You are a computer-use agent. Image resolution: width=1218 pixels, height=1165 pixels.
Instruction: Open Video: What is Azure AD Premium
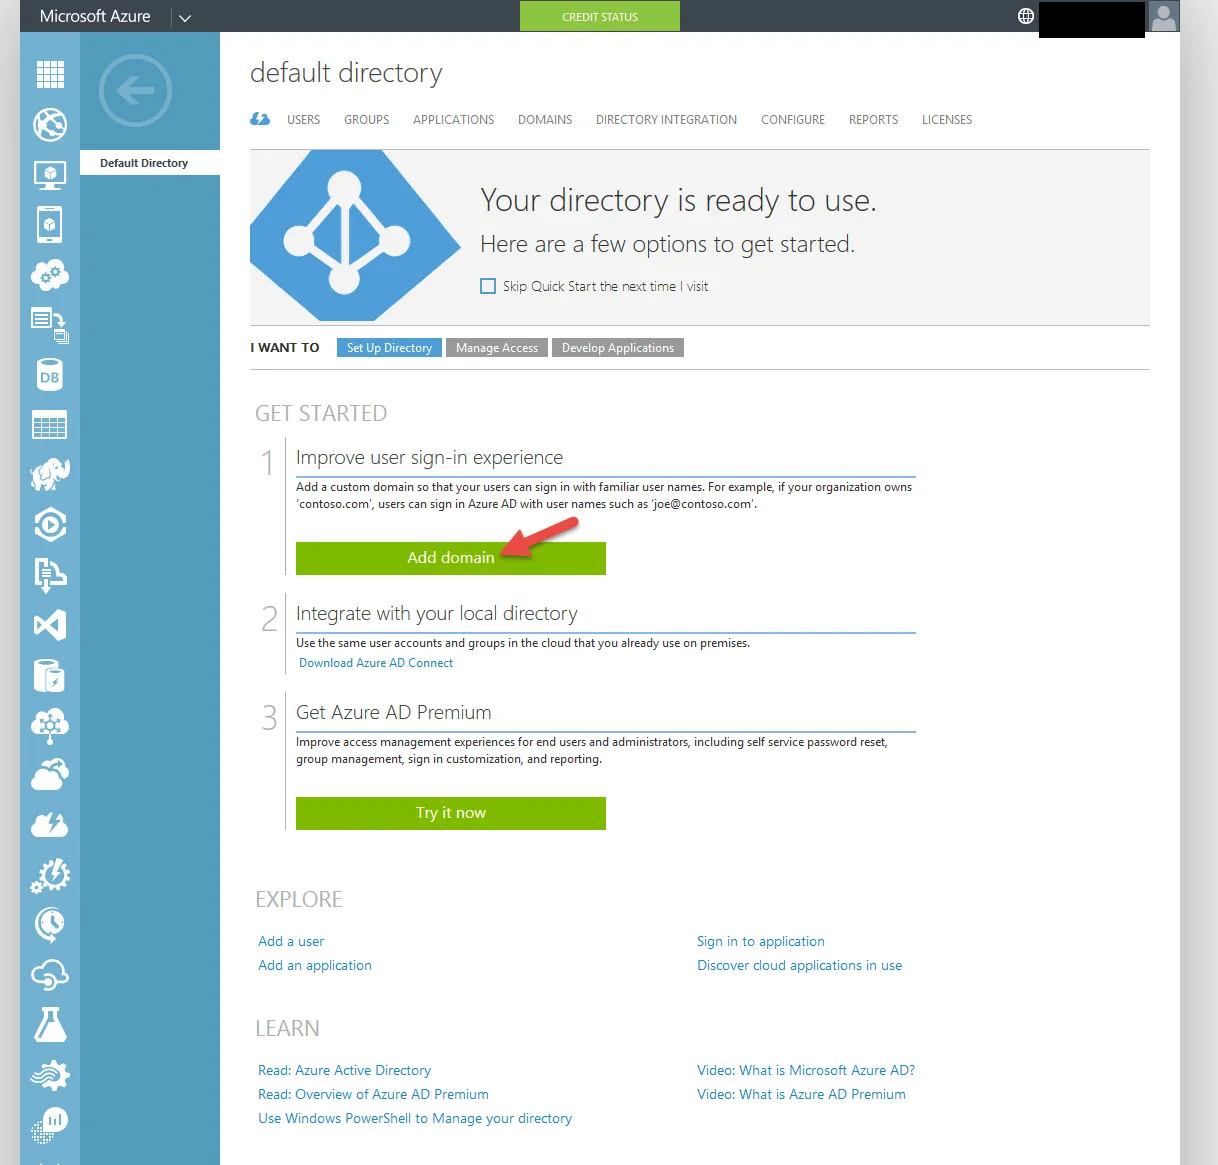pyautogui.click(x=801, y=1094)
